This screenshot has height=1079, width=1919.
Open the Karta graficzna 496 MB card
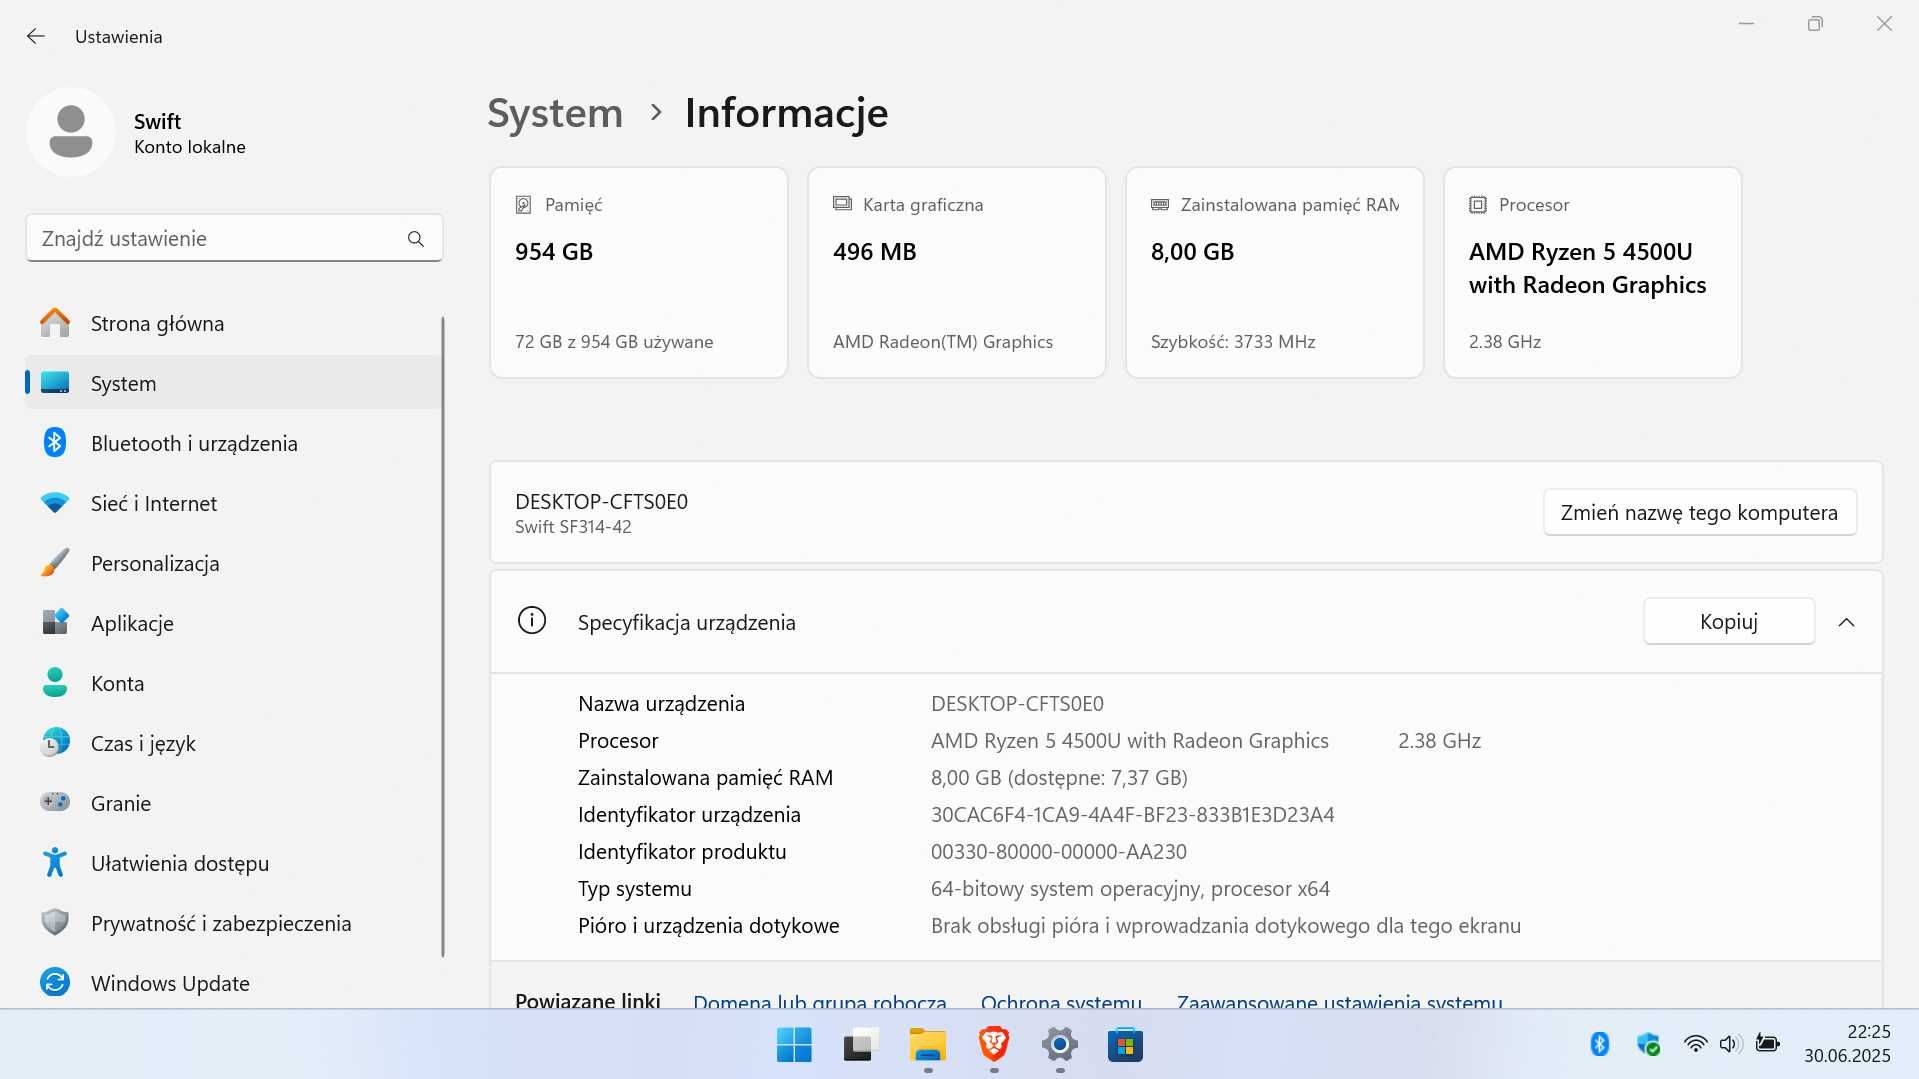pyautogui.click(x=957, y=272)
